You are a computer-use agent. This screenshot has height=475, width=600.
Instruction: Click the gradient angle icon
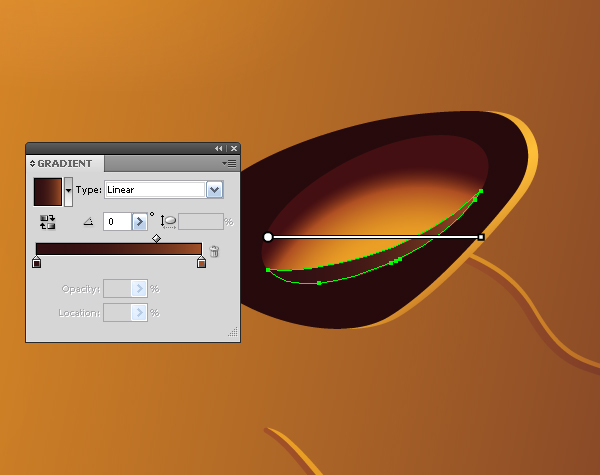tap(88, 221)
